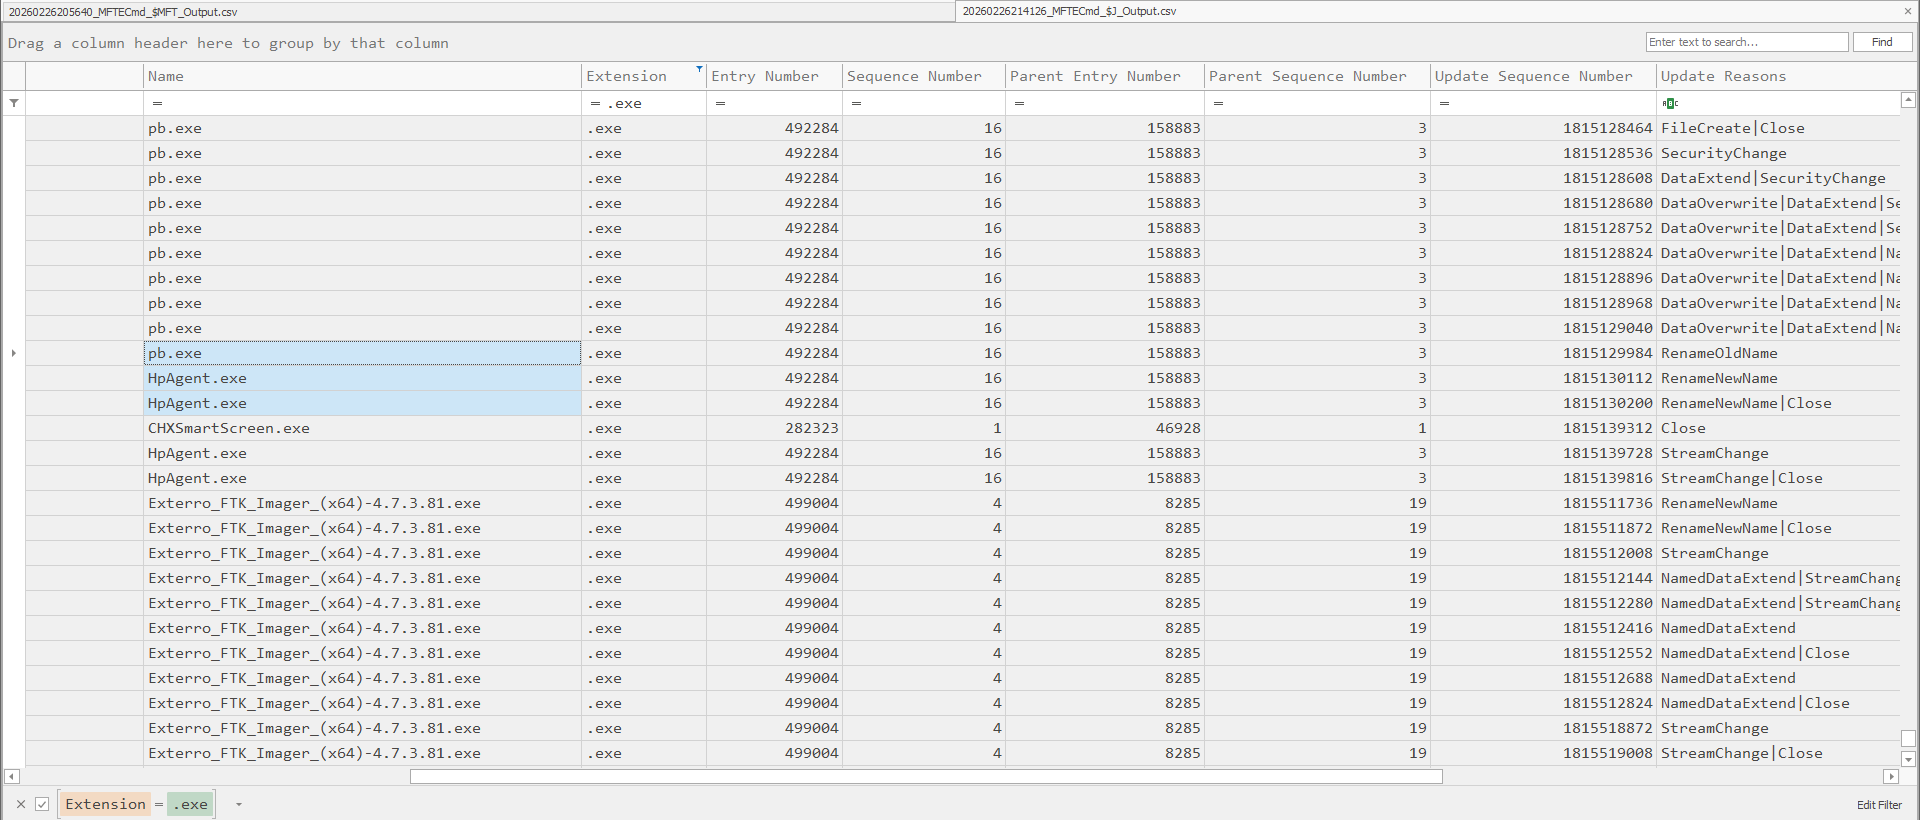The width and height of the screenshot is (1920, 820).
Task: Open Edit Filter at the bottom right
Action: [1879, 805]
